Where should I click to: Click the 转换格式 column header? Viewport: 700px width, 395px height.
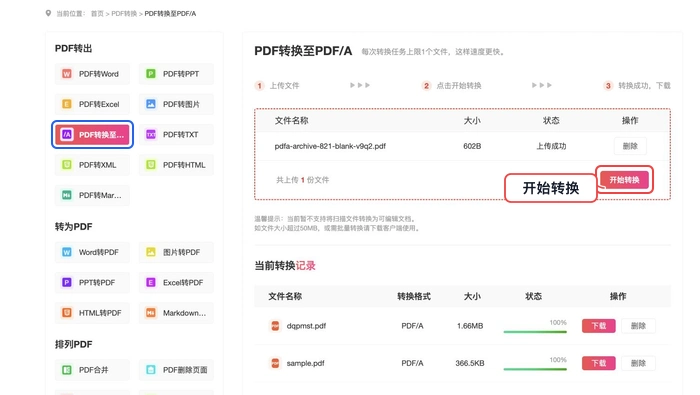click(x=414, y=296)
